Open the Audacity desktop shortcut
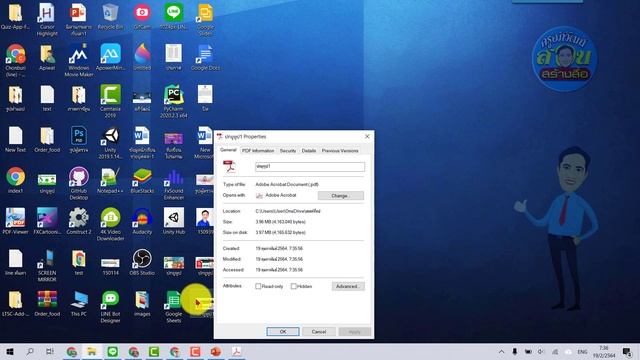The height and width of the screenshot is (360, 640). pyautogui.click(x=142, y=222)
